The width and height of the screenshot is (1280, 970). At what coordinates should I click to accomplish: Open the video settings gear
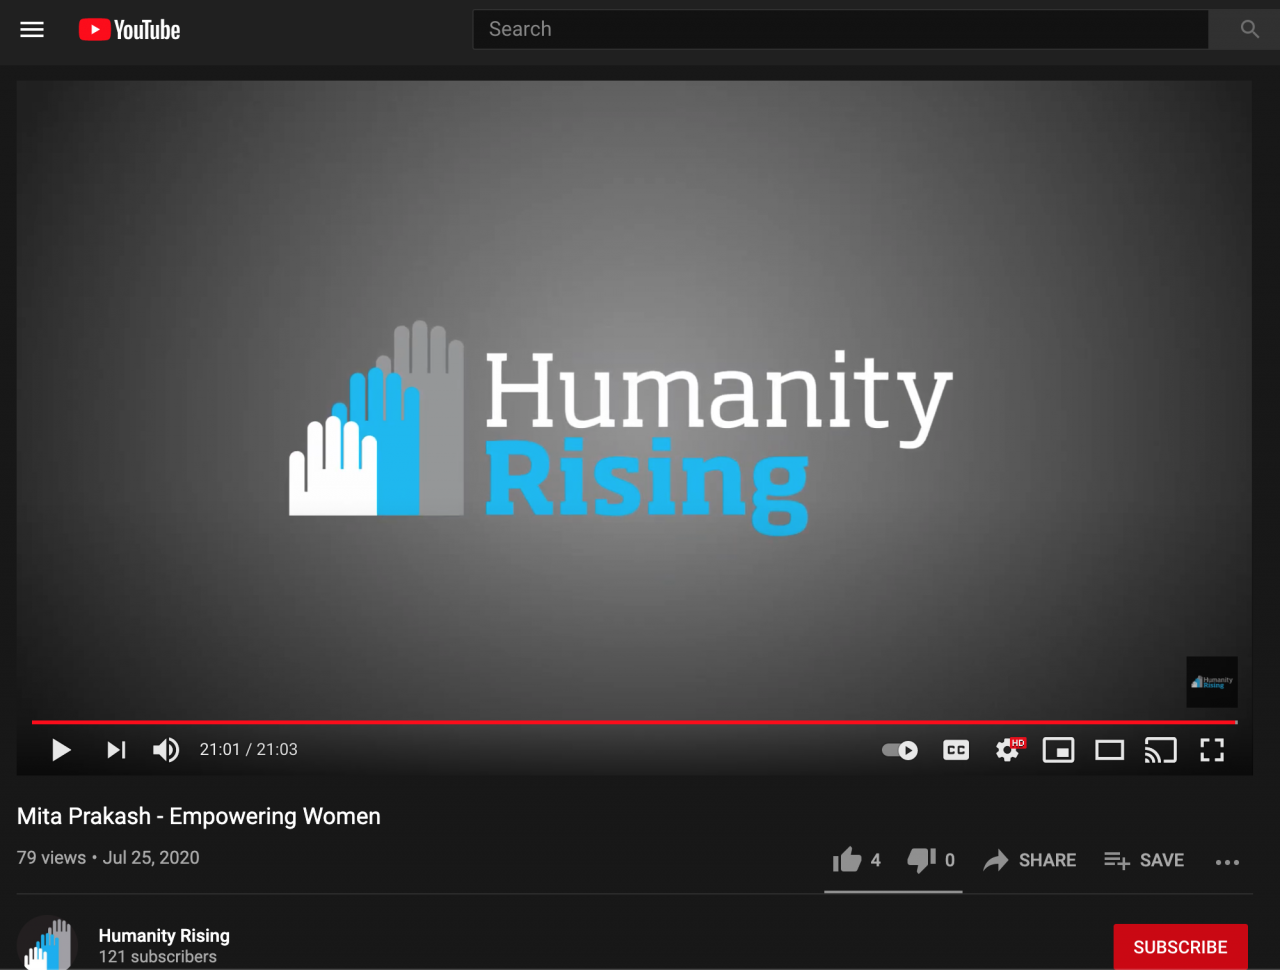coord(1008,750)
